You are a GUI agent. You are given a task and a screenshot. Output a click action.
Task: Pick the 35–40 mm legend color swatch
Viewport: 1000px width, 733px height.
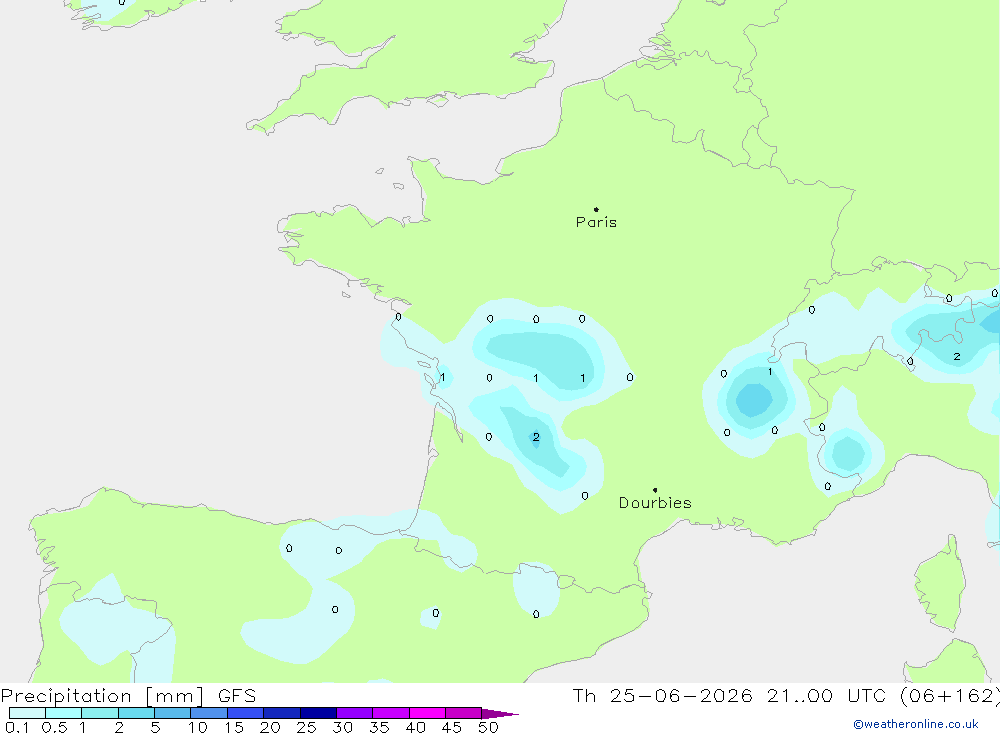(x=391, y=713)
